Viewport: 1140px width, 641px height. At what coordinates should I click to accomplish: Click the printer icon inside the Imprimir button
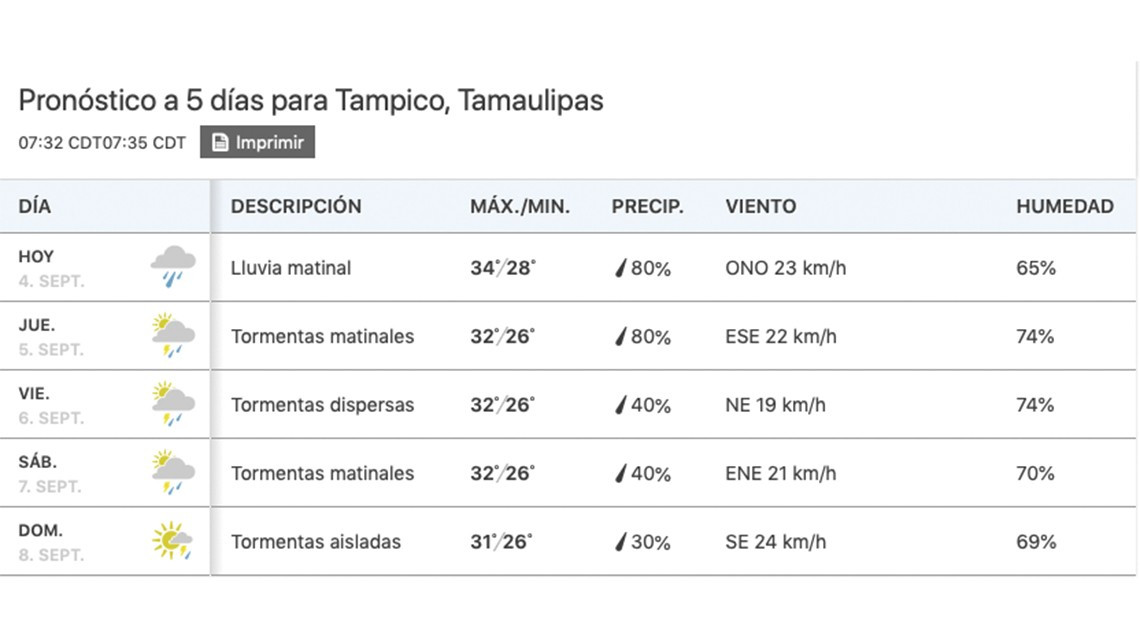click(218, 141)
